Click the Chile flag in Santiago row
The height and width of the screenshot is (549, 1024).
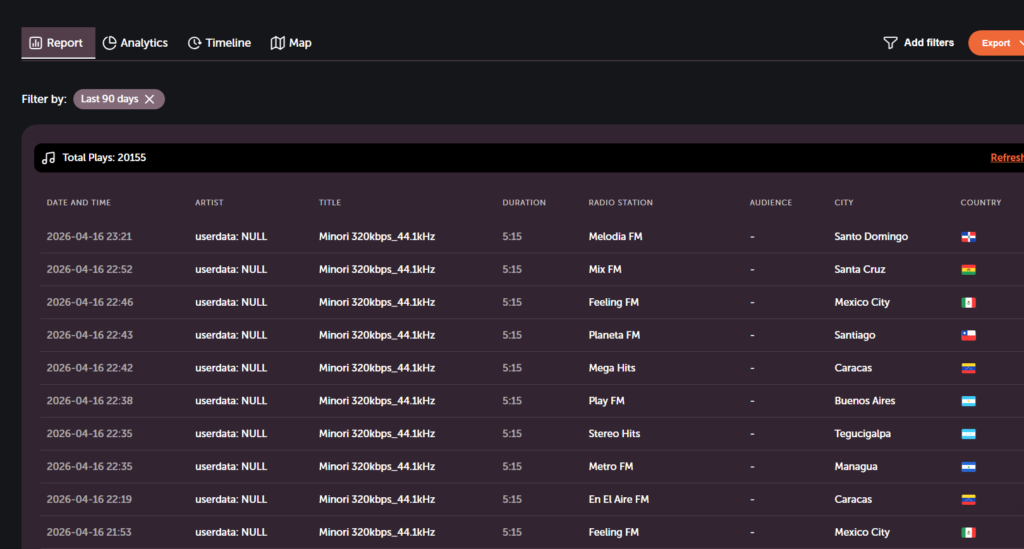968,336
